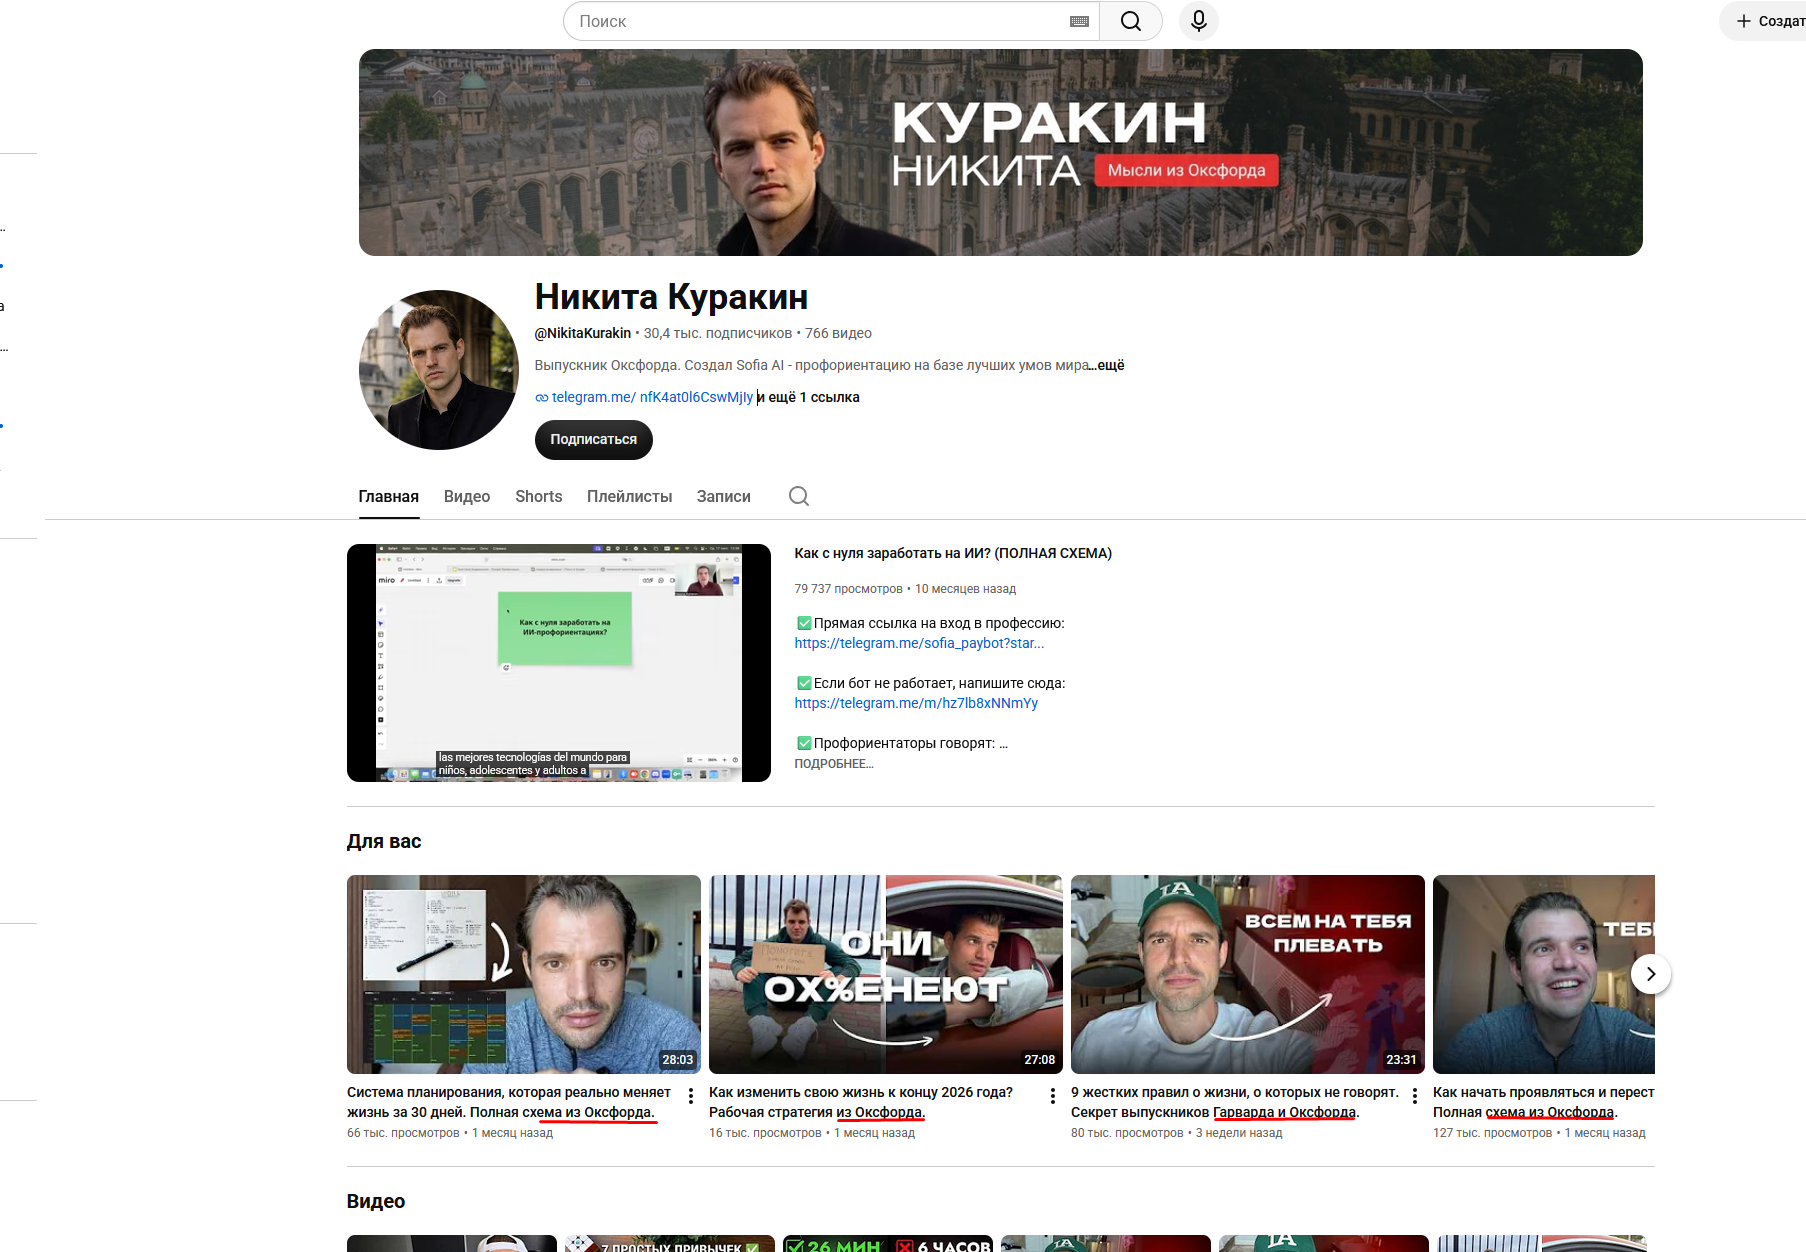1806x1252 pixels.
Task: Play the featured video about ИИ
Action: (x=559, y=663)
